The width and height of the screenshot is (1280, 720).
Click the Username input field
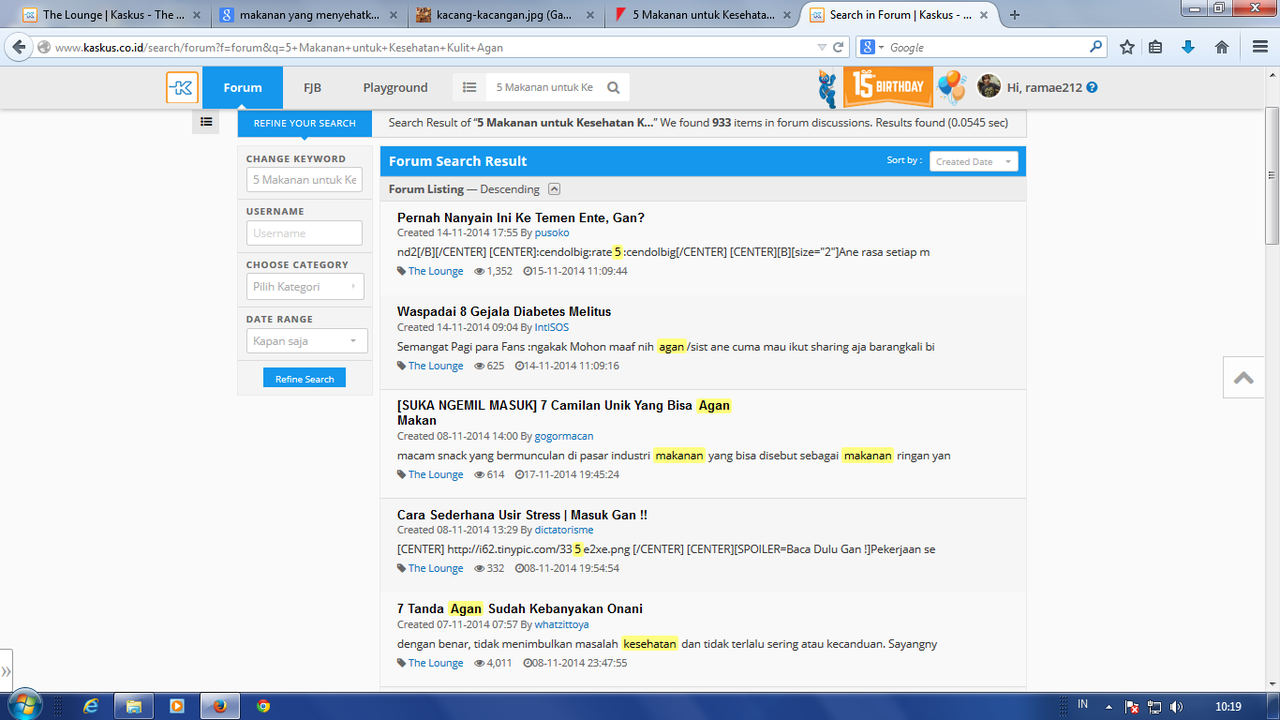(304, 233)
